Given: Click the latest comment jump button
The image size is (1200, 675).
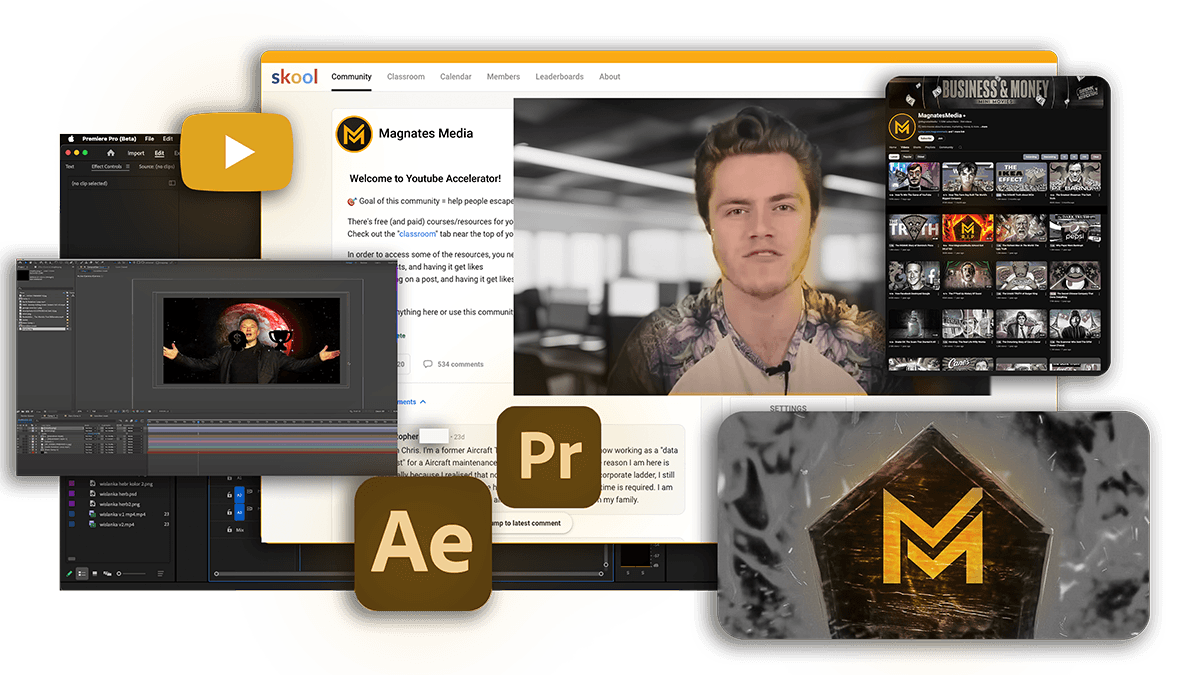Looking at the screenshot, I should click(528, 522).
